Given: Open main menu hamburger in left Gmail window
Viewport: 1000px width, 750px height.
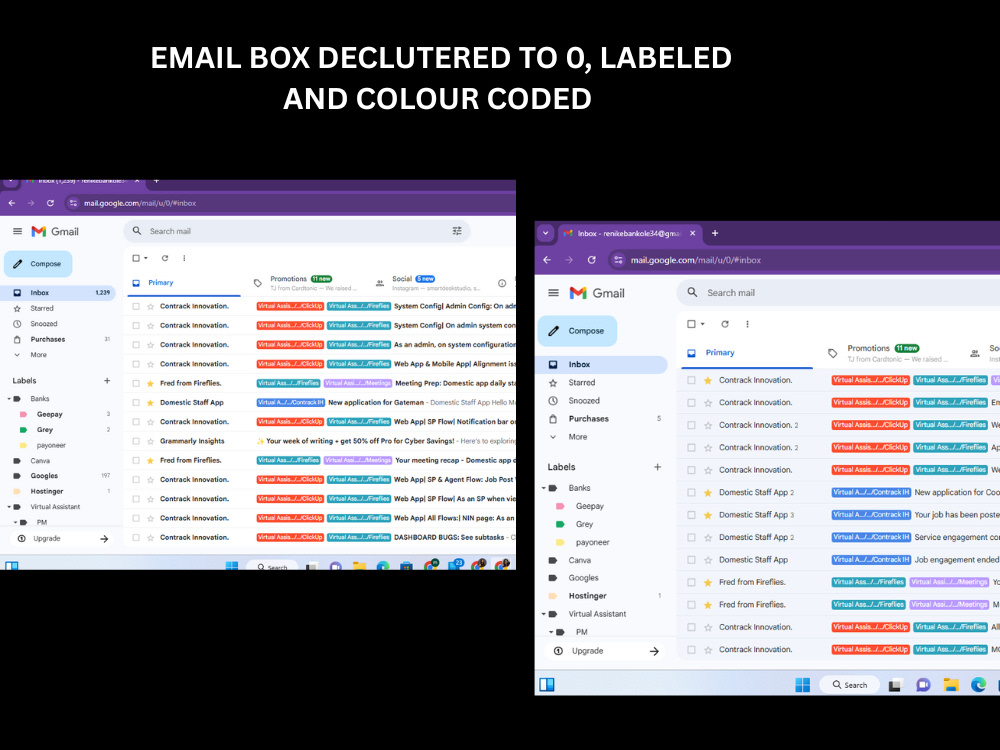Looking at the screenshot, I should tap(17, 232).
